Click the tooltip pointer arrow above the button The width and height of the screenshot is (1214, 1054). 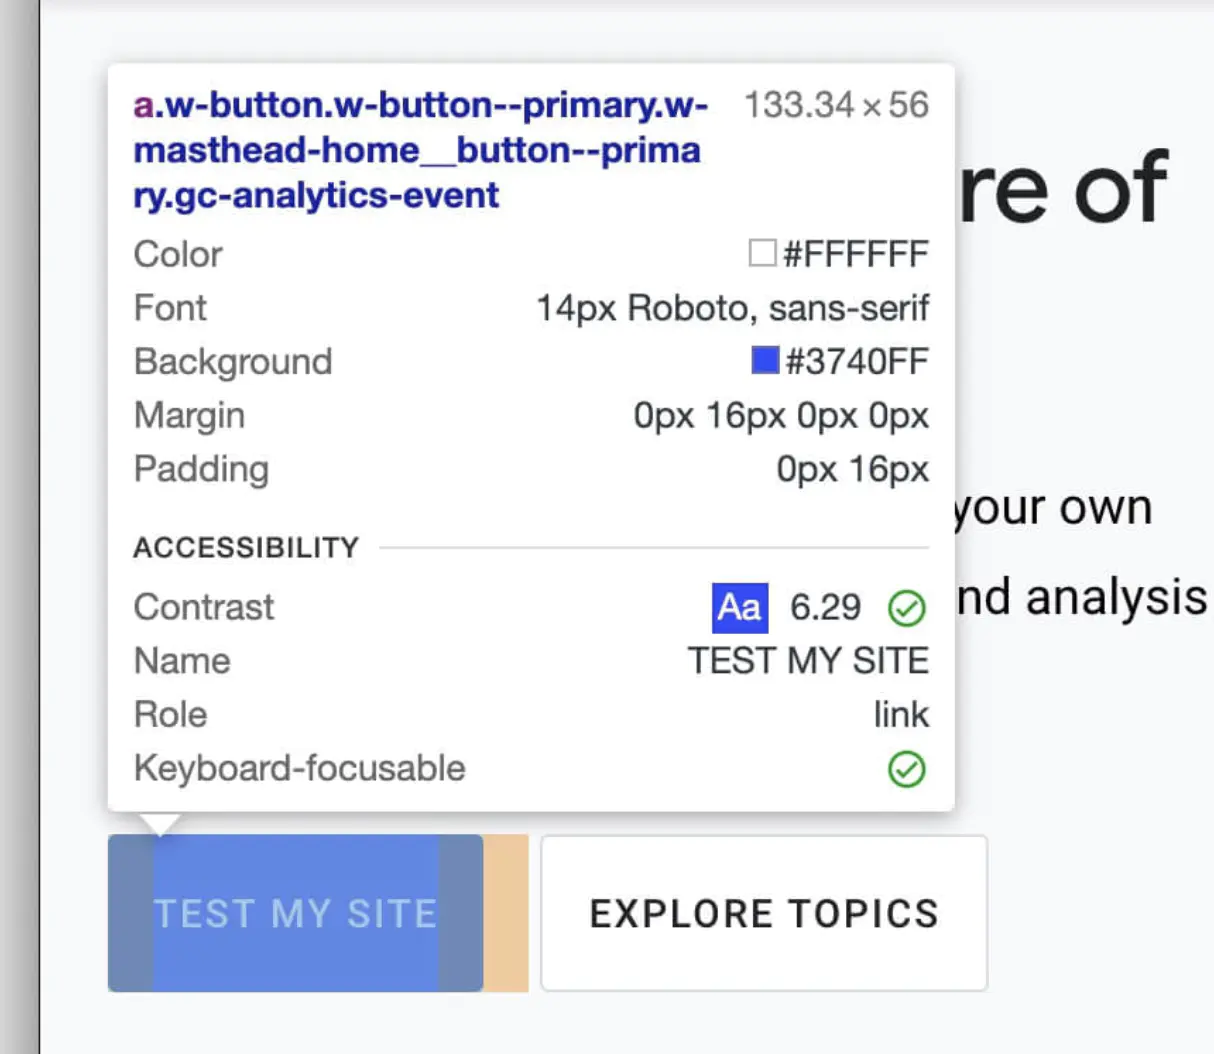(160, 824)
